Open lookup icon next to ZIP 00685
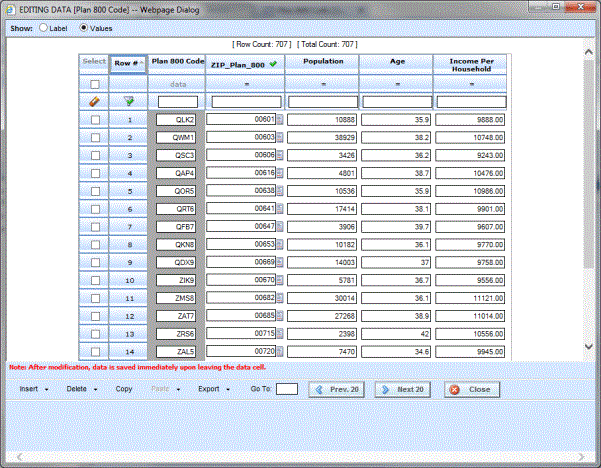The width and height of the screenshot is (601, 468). tap(280, 316)
